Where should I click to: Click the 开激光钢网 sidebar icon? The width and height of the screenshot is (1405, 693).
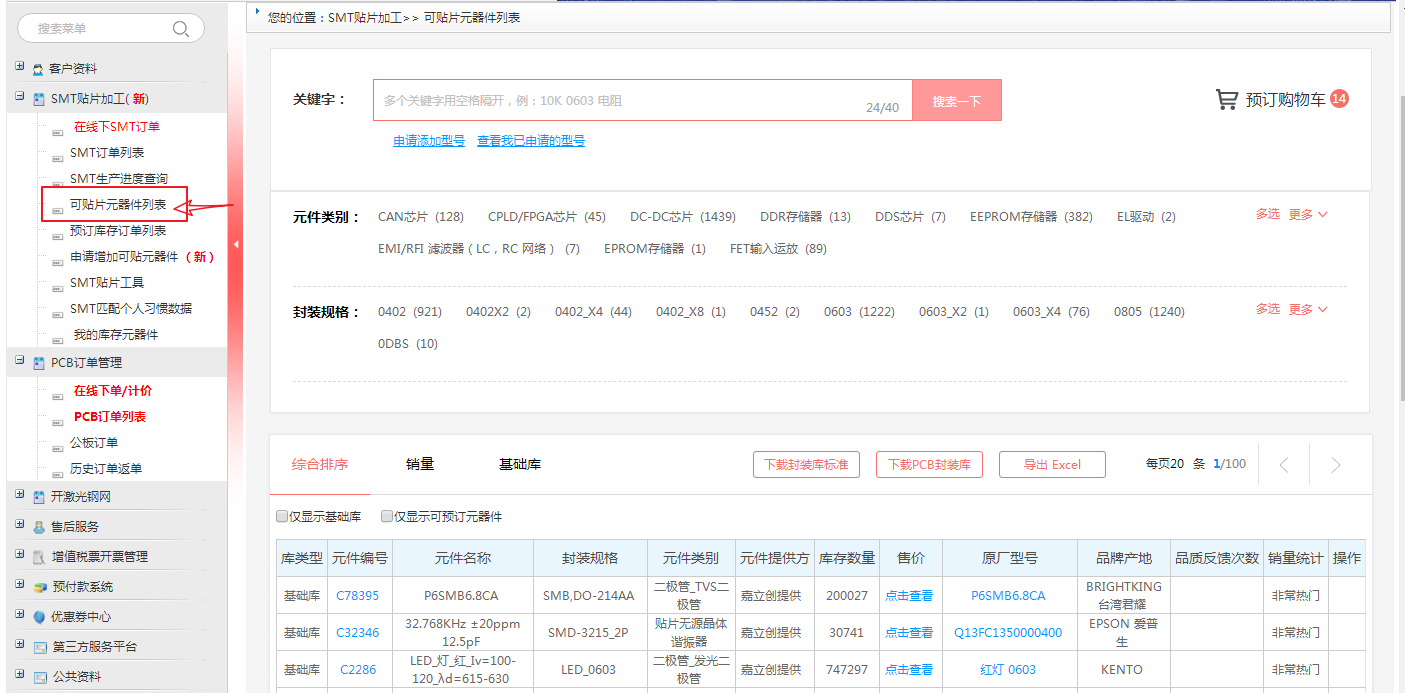38,497
